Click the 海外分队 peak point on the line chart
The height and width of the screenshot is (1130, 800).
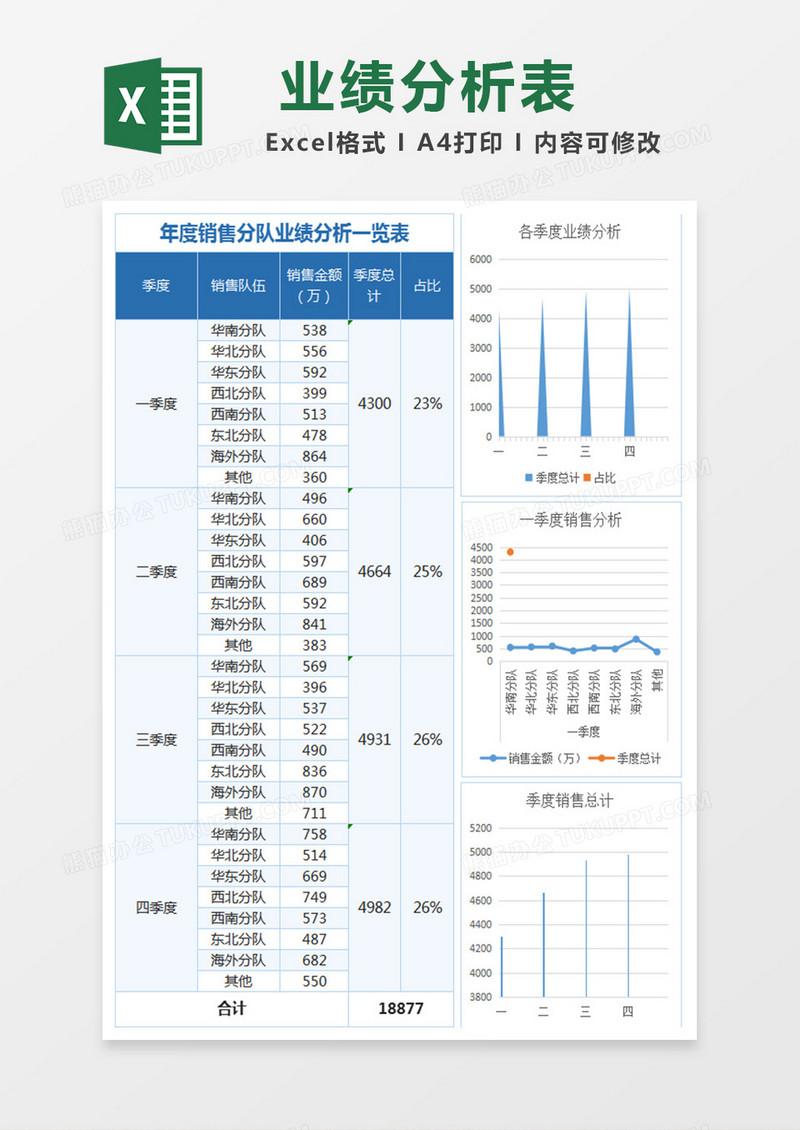(636, 639)
